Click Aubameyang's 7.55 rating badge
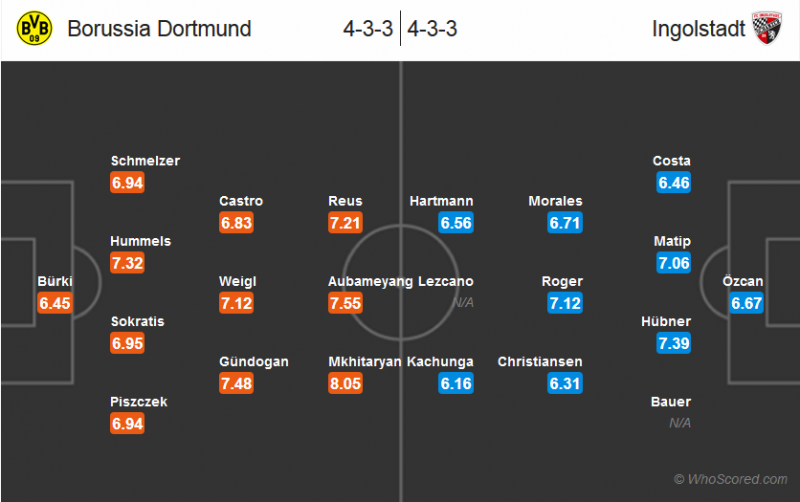 (x=346, y=304)
